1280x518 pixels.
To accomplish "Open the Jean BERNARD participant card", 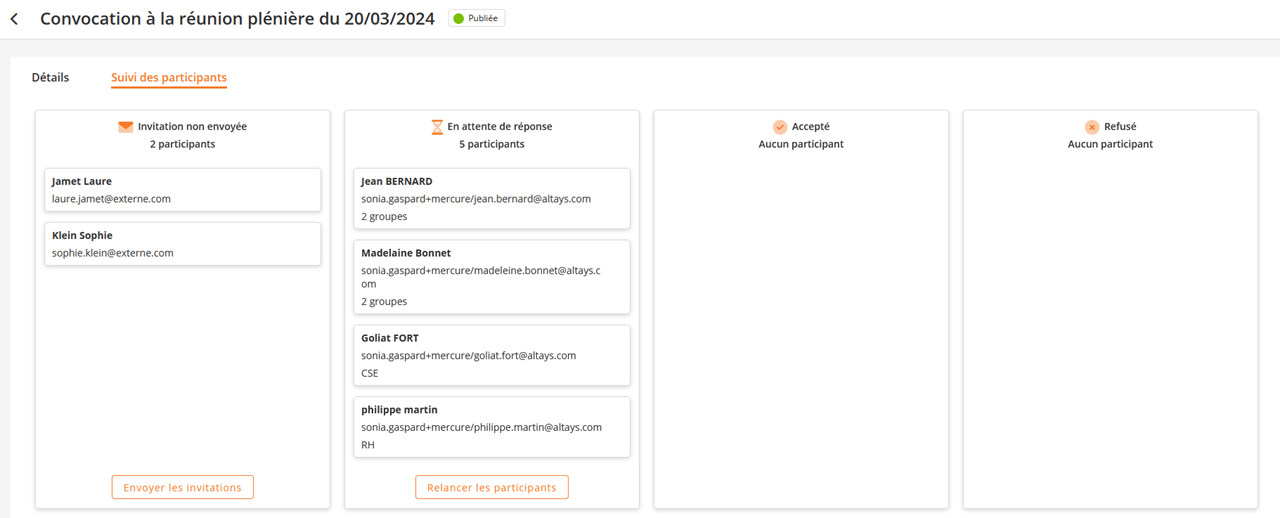I will click(x=491, y=199).
